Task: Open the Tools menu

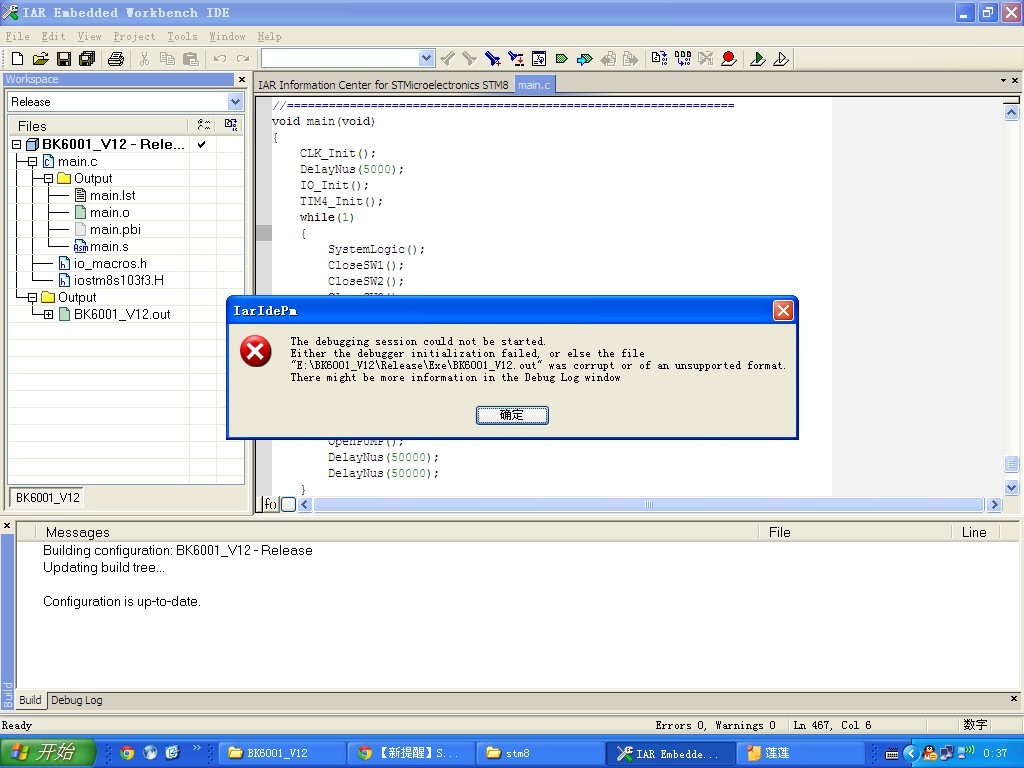Action: point(182,37)
